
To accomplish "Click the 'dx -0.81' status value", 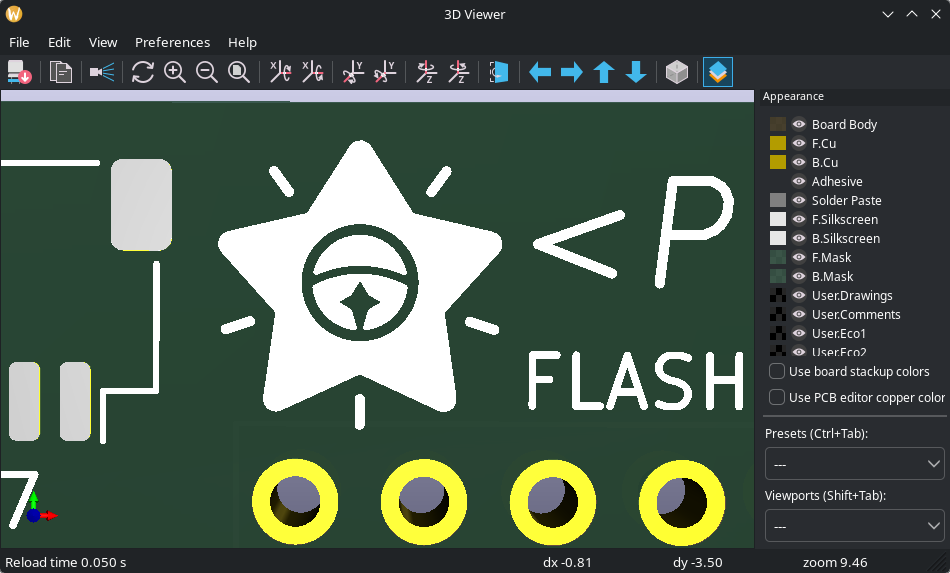I will (x=567, y=563).
